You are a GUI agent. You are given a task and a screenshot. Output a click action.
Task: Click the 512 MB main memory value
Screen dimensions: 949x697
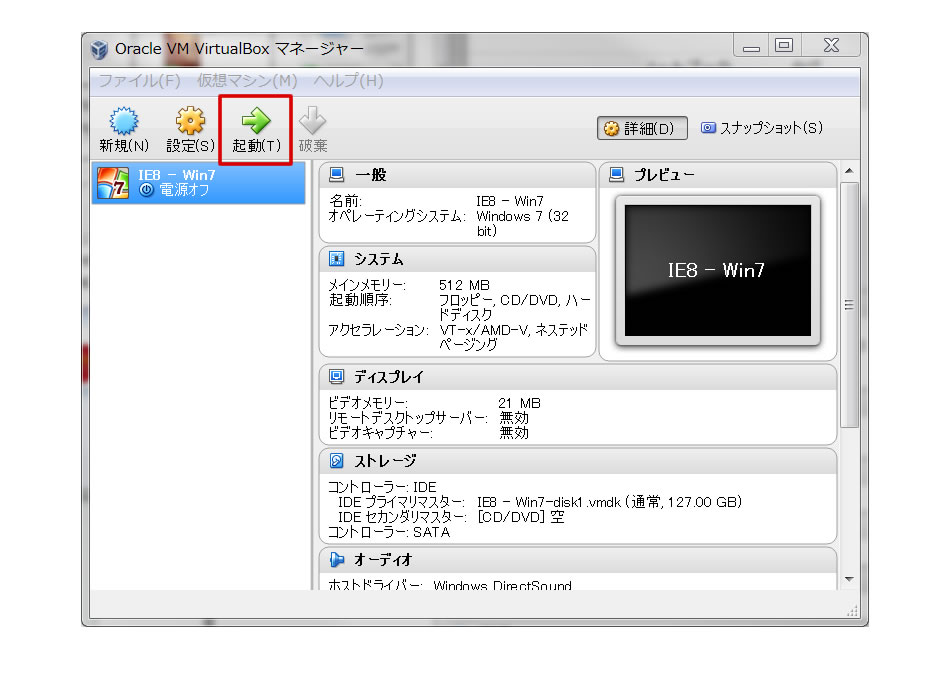pos(464,285)
